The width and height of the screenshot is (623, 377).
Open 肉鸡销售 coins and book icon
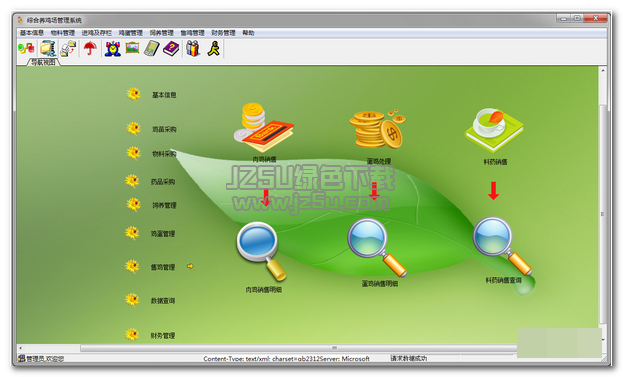(264, 128)
